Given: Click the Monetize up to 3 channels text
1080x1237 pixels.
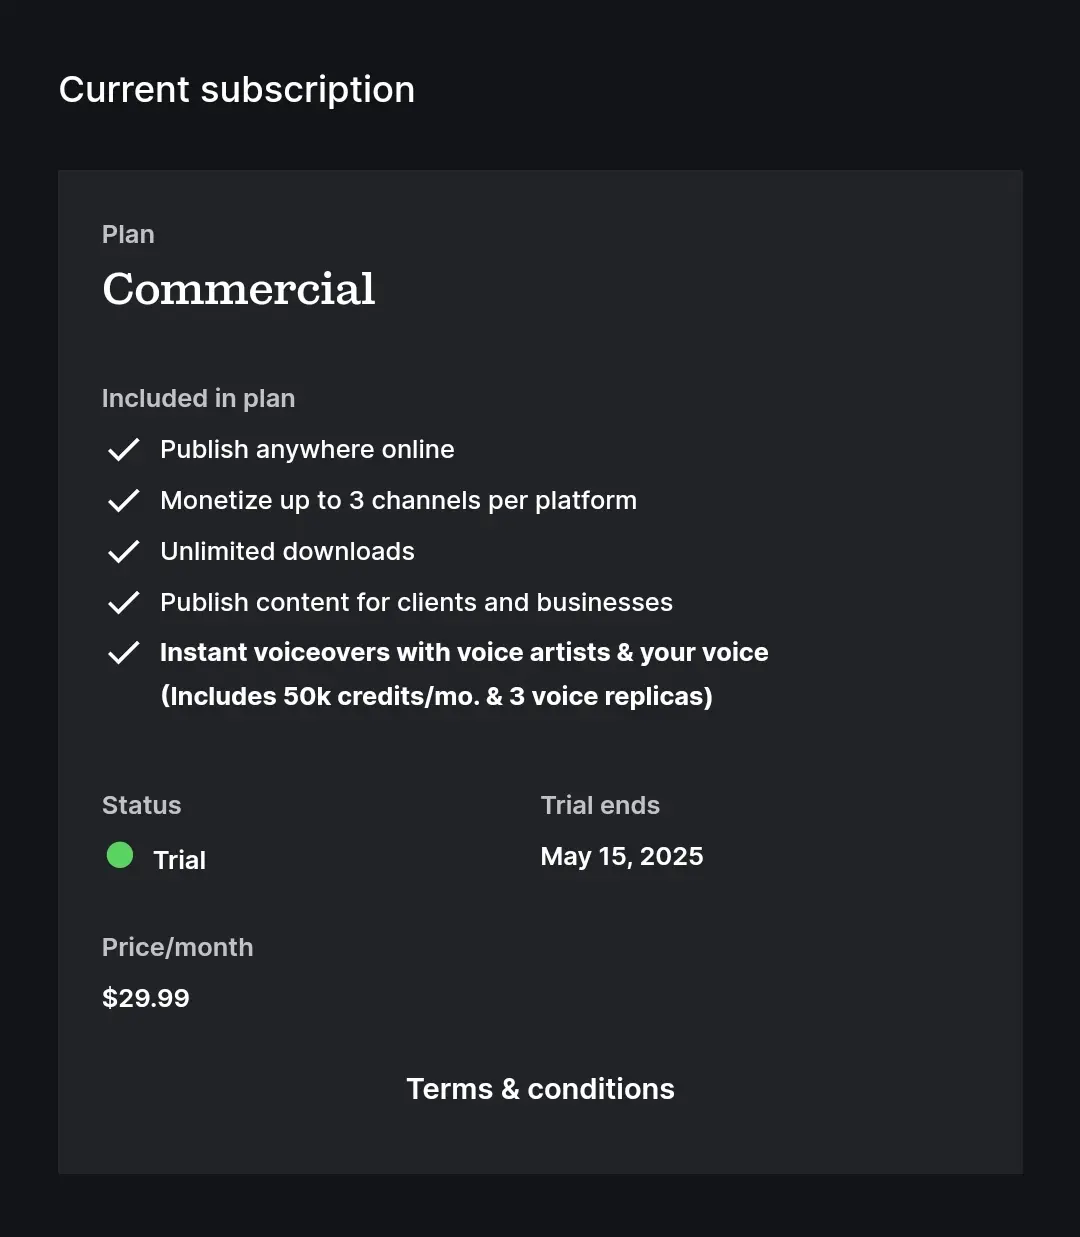Looking at the screenshot, I should click(x=398, y=501).
